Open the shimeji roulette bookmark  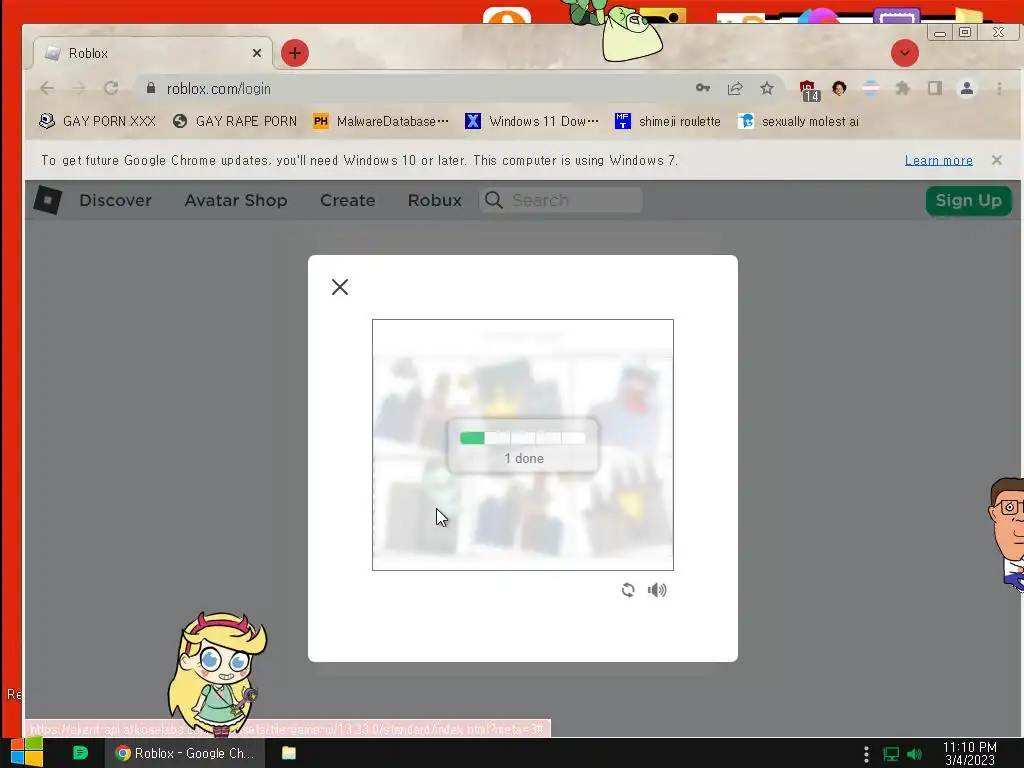pyautogui.click(x=667, y=121)
